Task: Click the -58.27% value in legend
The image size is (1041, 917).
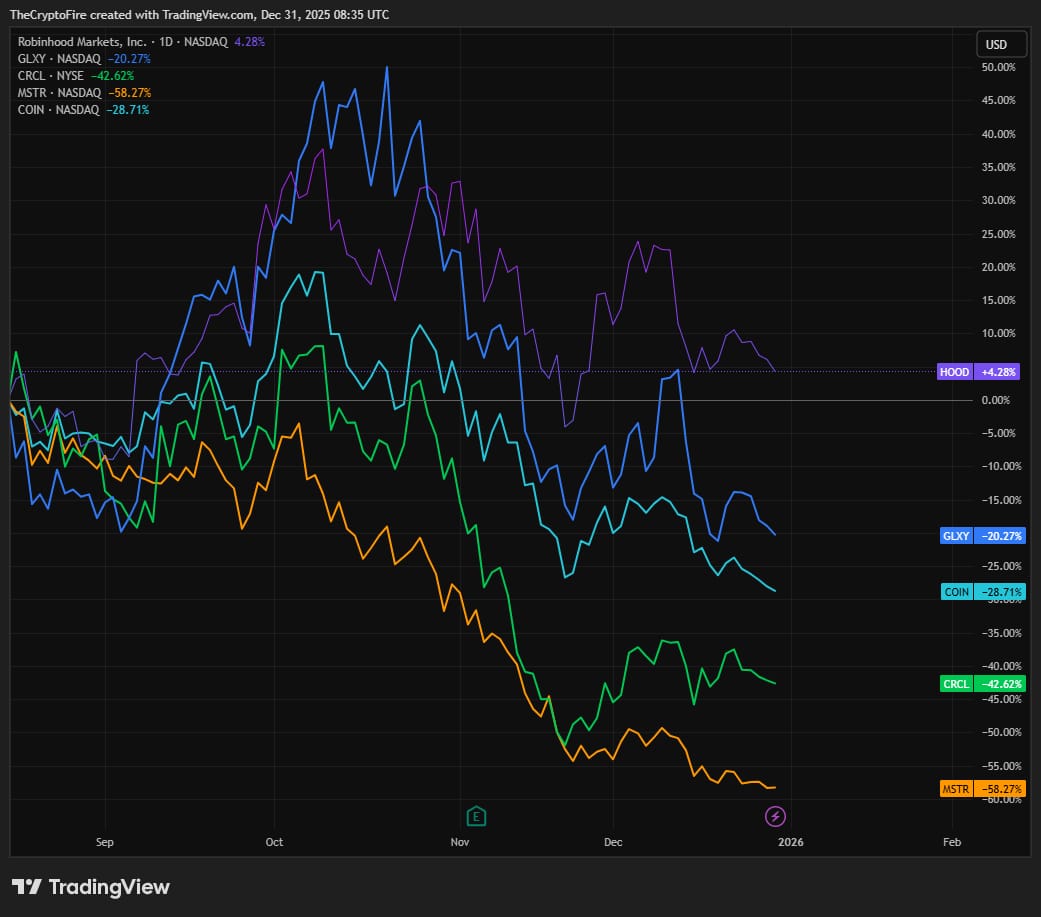Action: 129,93
